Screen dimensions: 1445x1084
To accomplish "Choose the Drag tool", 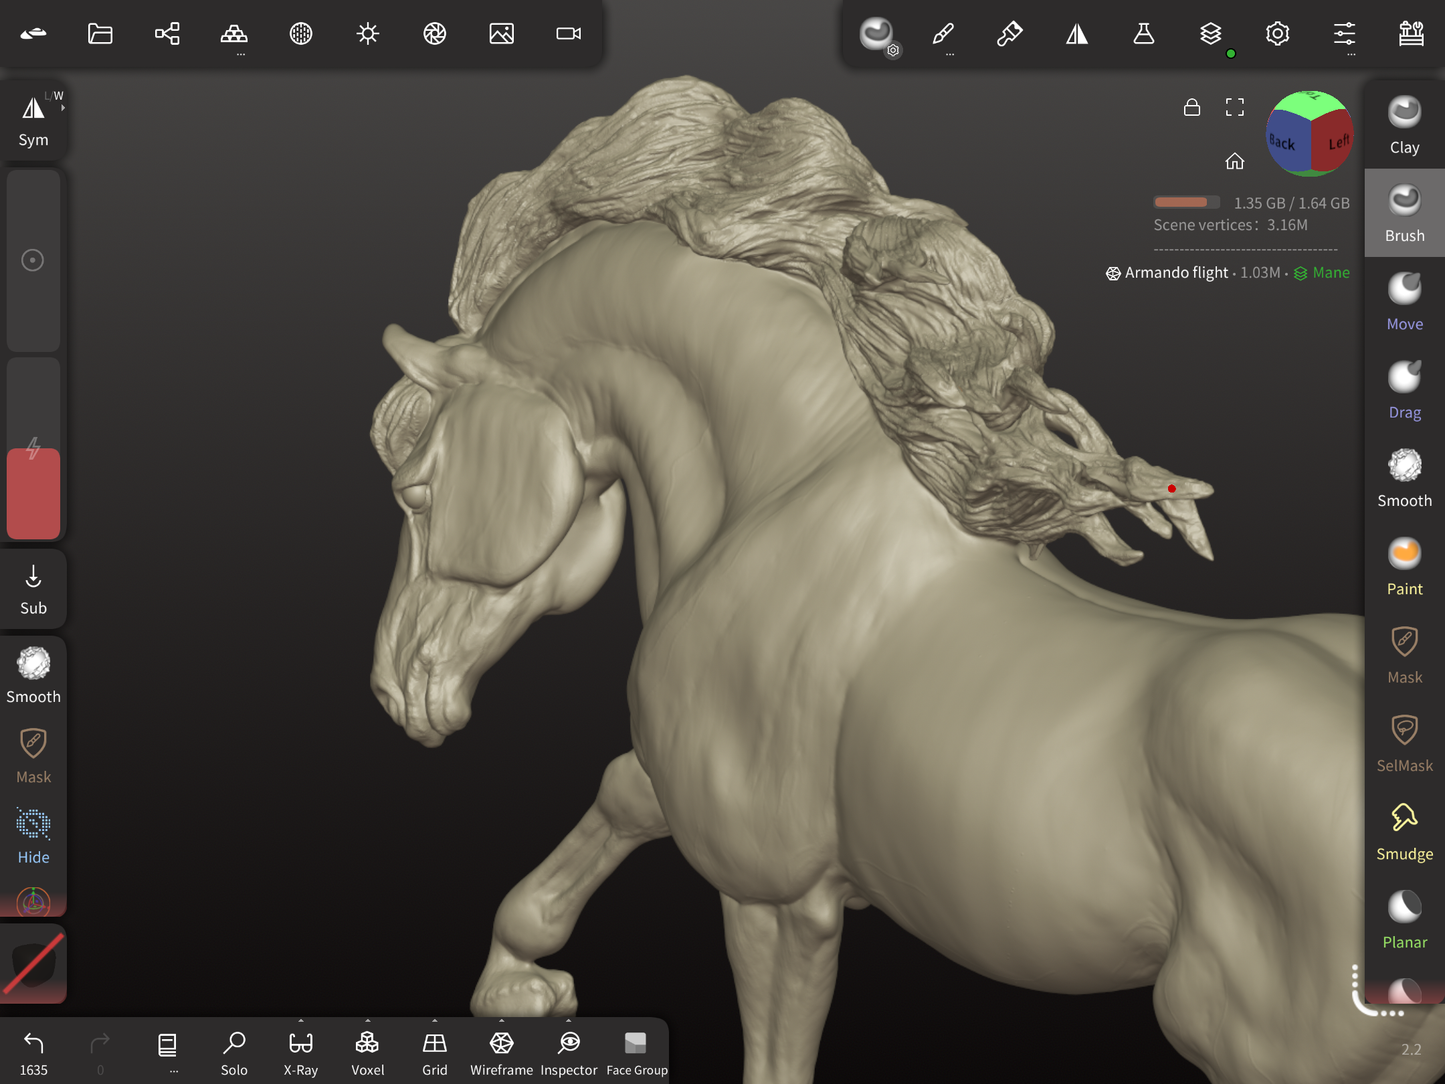I will 1404,390.
